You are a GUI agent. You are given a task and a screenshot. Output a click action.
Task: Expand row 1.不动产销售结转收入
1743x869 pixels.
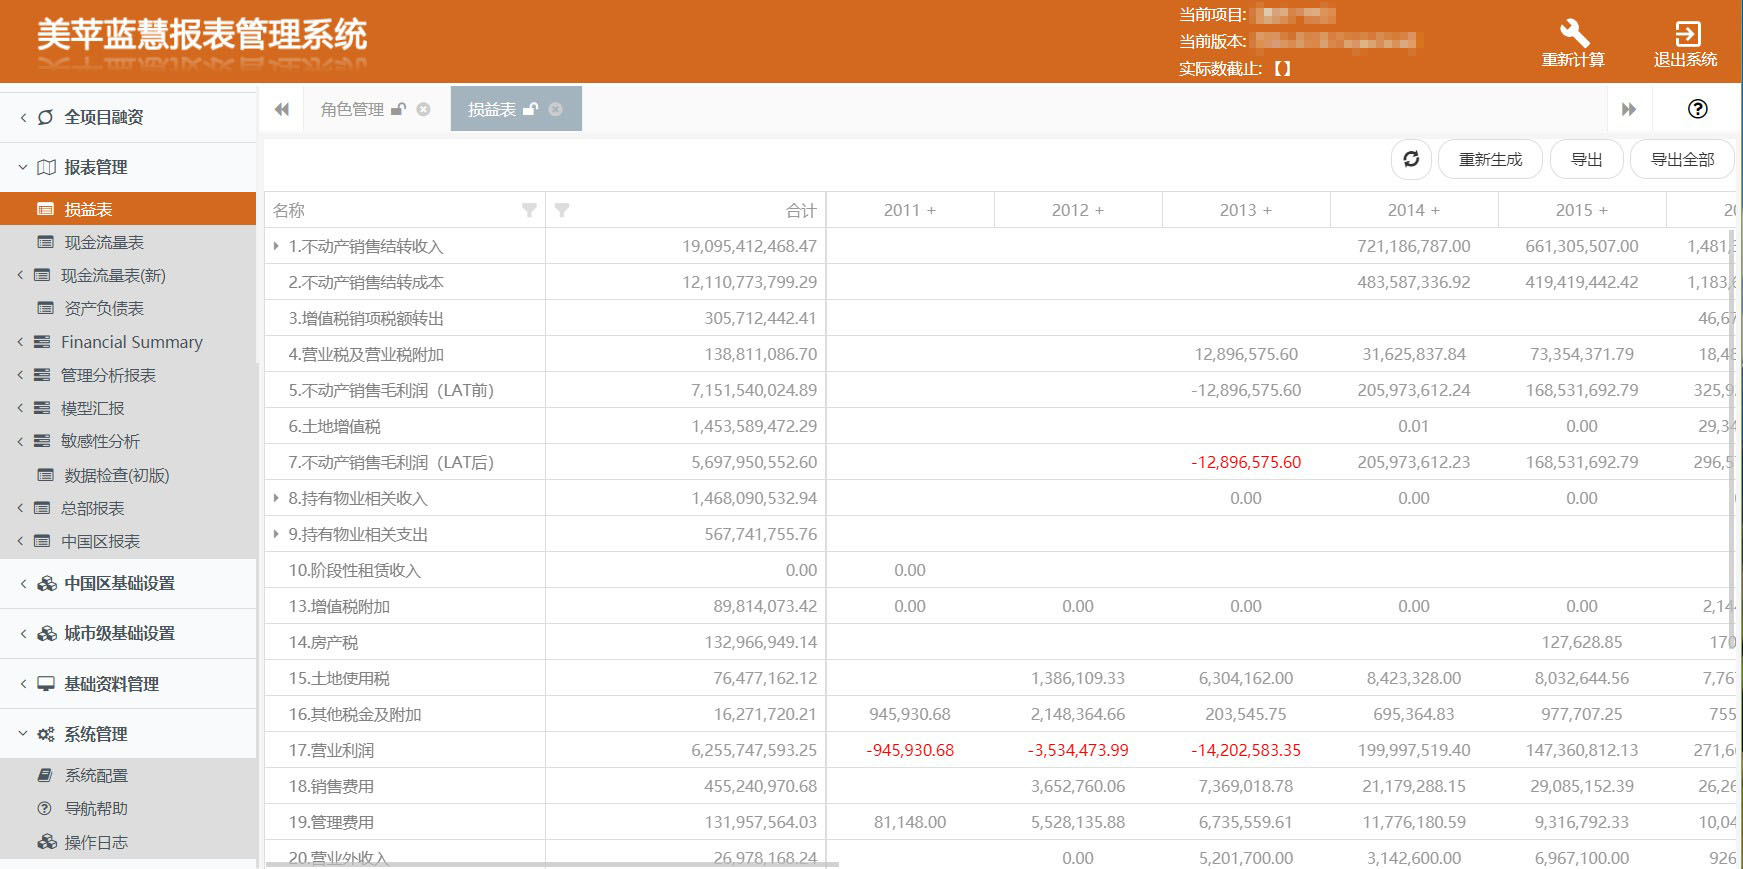coord(276,246)
